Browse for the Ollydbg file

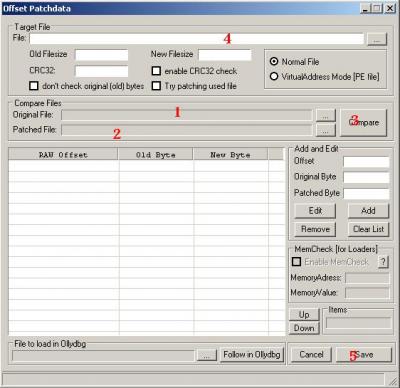207,355
